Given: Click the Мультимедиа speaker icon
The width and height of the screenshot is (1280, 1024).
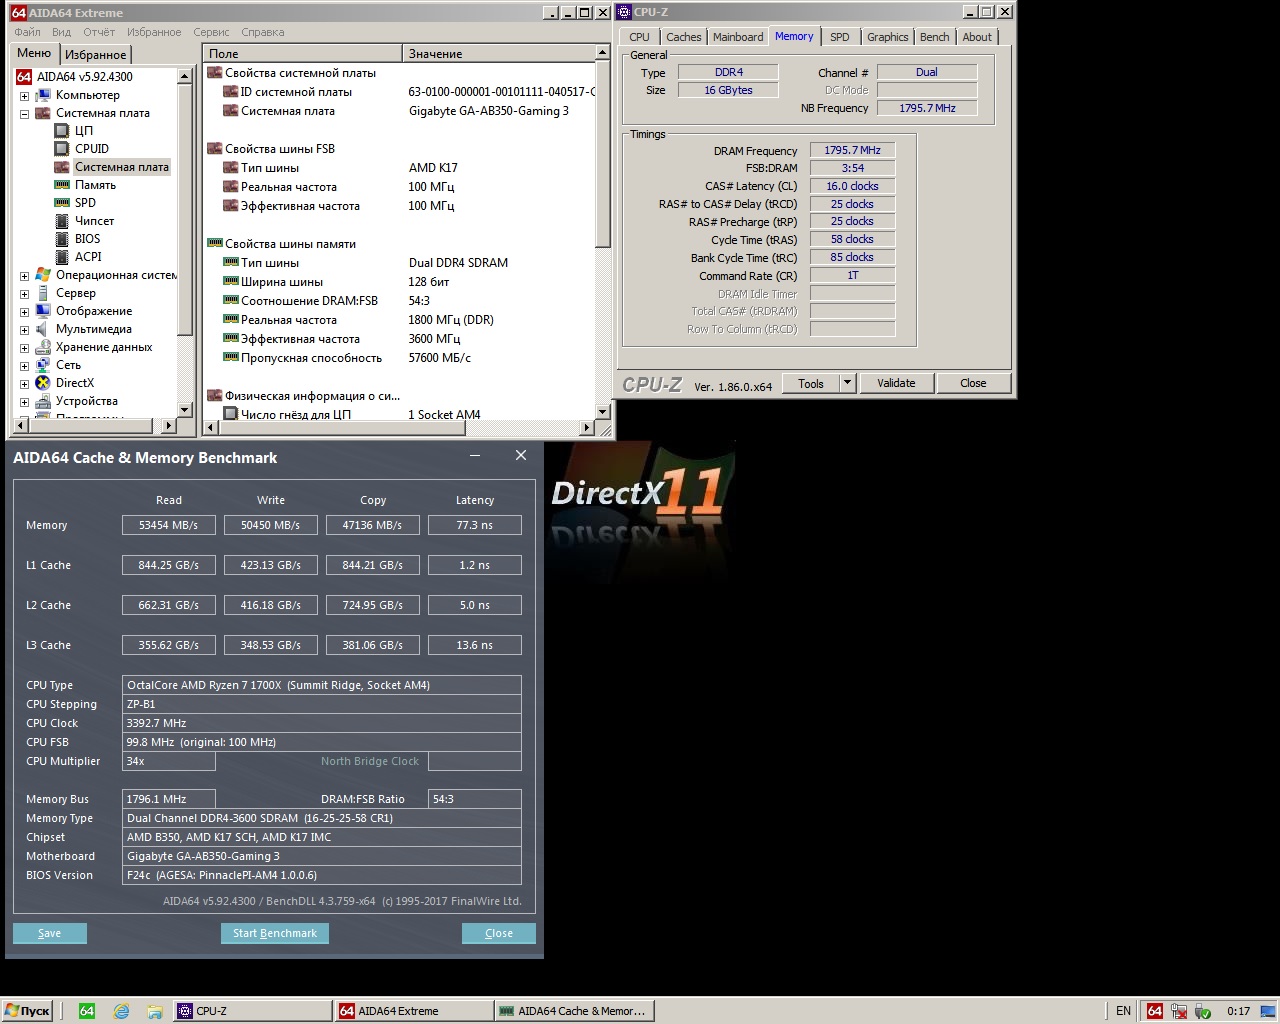Looking at the screenshot, I should [x=43, y=329].
